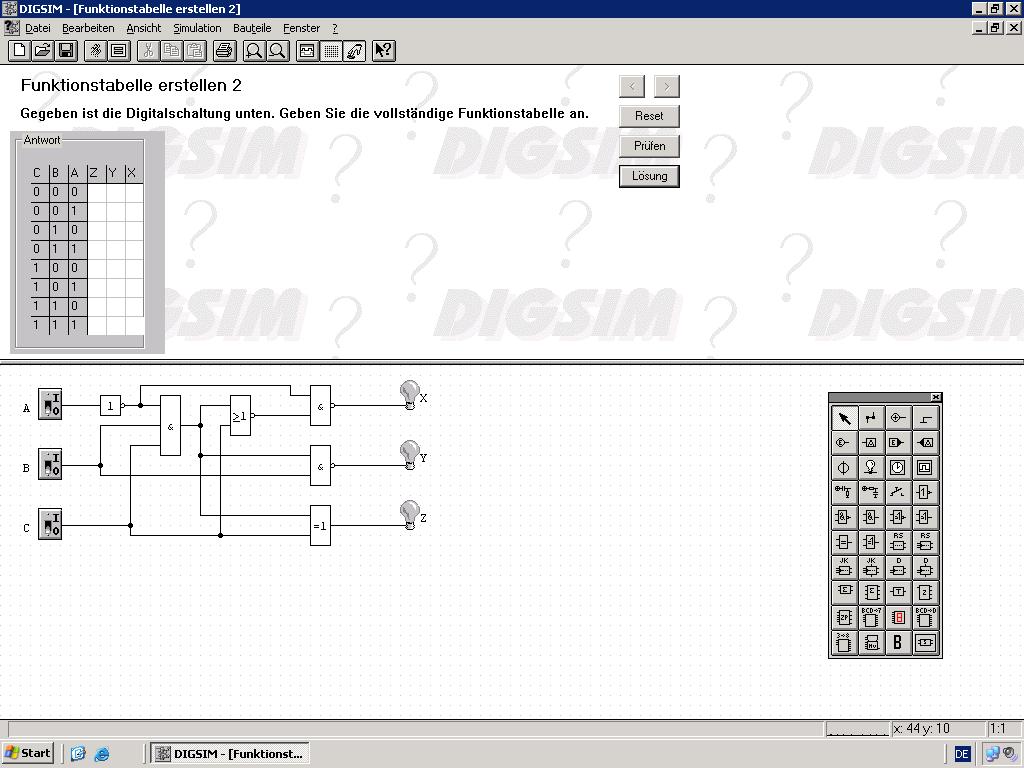Toggle input switch C
The image size is (1024, 768).
coord(50,524)
